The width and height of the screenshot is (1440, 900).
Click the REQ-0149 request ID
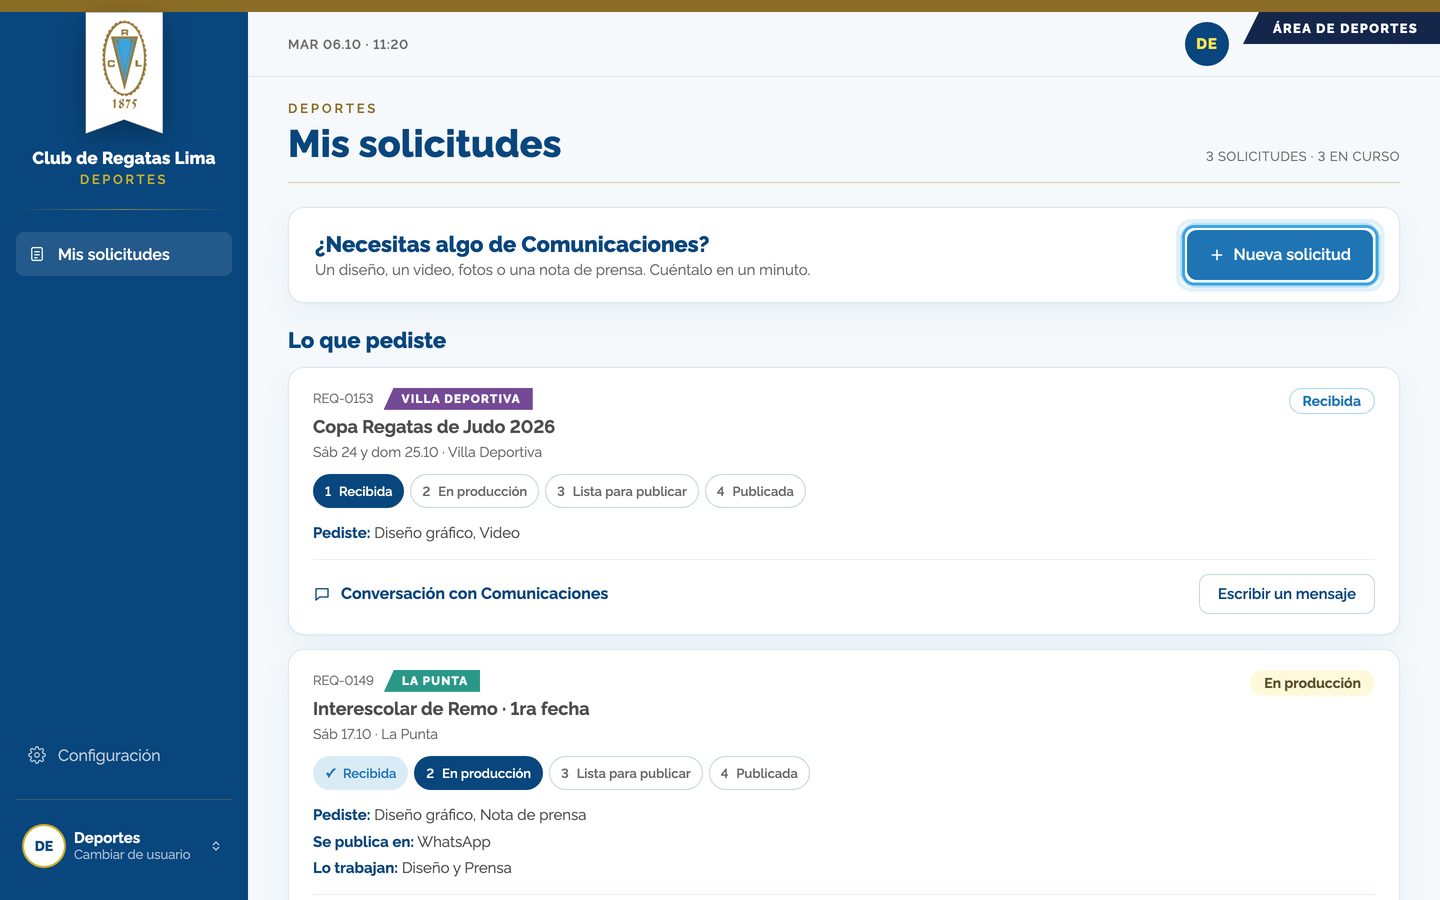point(343,681)
